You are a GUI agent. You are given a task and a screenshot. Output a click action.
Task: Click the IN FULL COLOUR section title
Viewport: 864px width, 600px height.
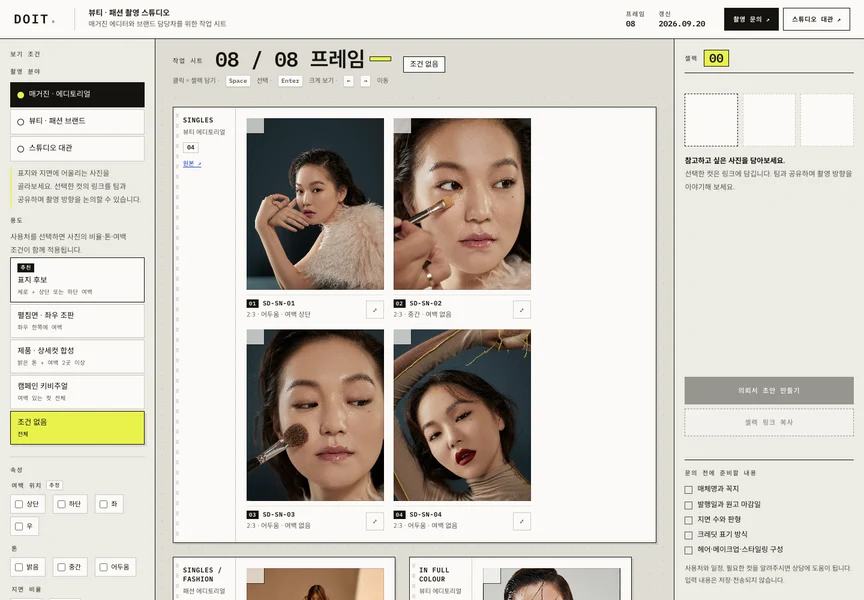point(434,575)
